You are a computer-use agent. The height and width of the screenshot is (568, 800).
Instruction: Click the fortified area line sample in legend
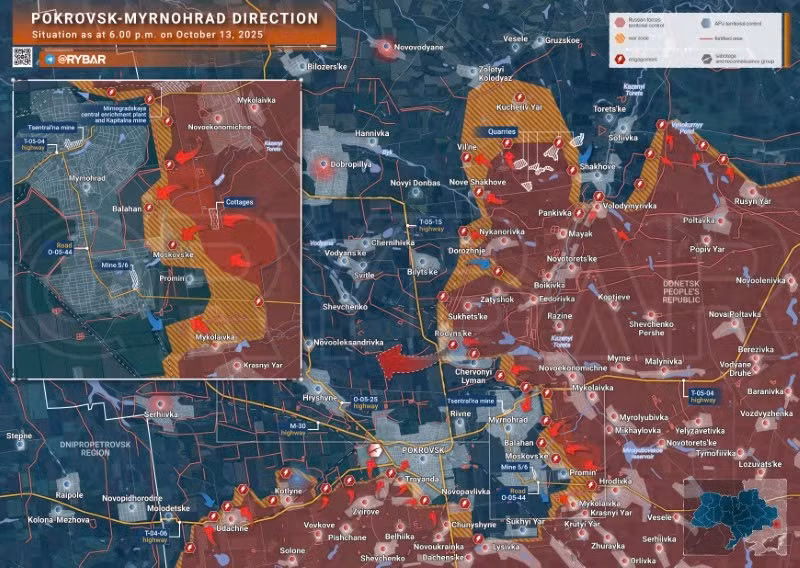[706, 39]
